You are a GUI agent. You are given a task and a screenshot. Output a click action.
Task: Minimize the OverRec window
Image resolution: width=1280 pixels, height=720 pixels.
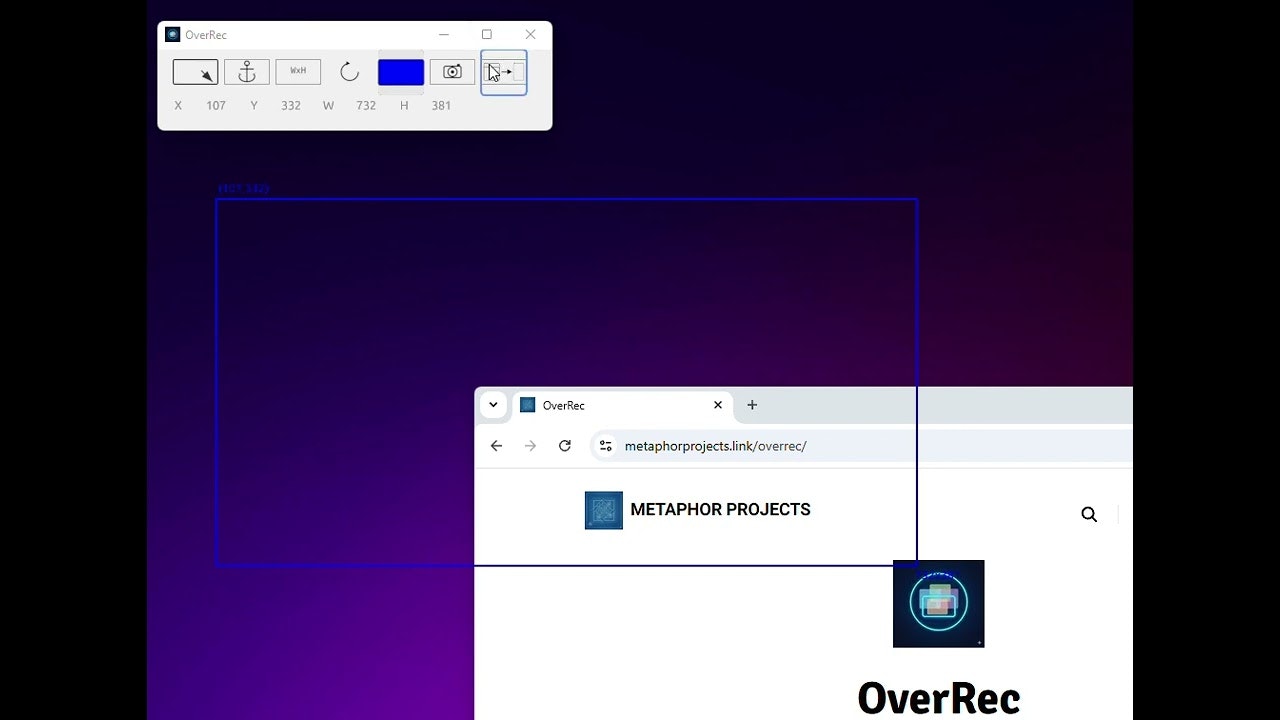tap(444, 35)
